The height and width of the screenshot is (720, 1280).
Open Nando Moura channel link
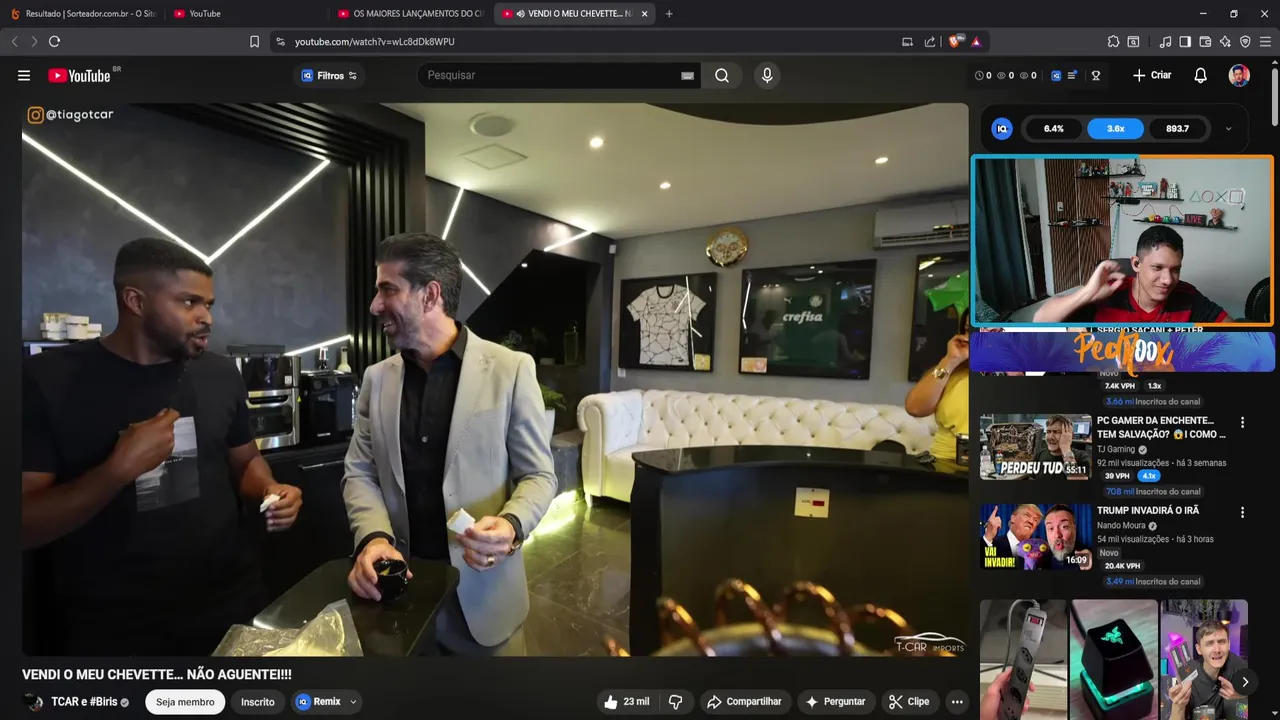pos(1121,525)
